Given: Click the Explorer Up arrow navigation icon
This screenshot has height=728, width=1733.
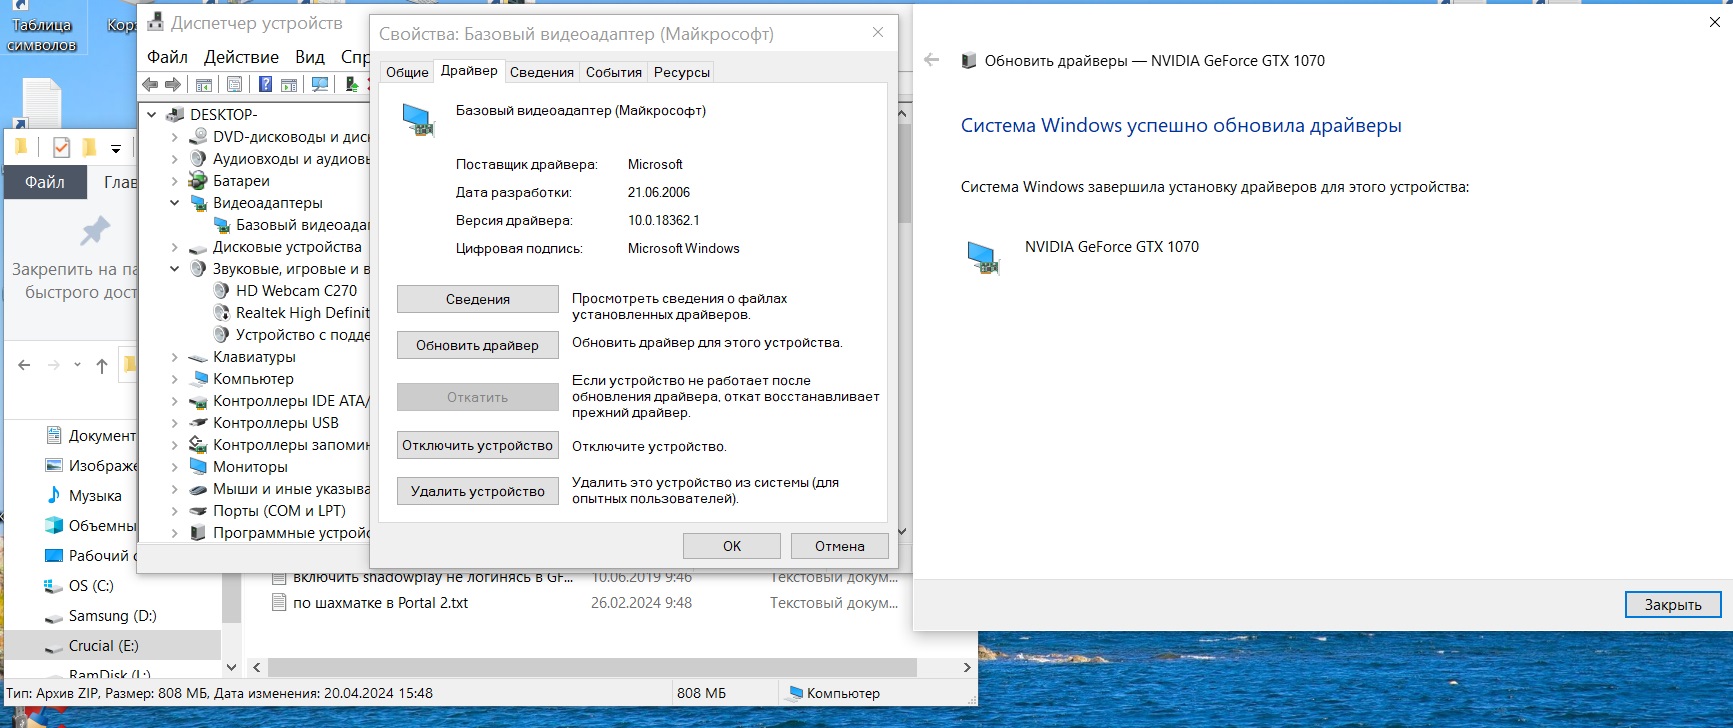Looking at the screenshot, I should point(102,366).
